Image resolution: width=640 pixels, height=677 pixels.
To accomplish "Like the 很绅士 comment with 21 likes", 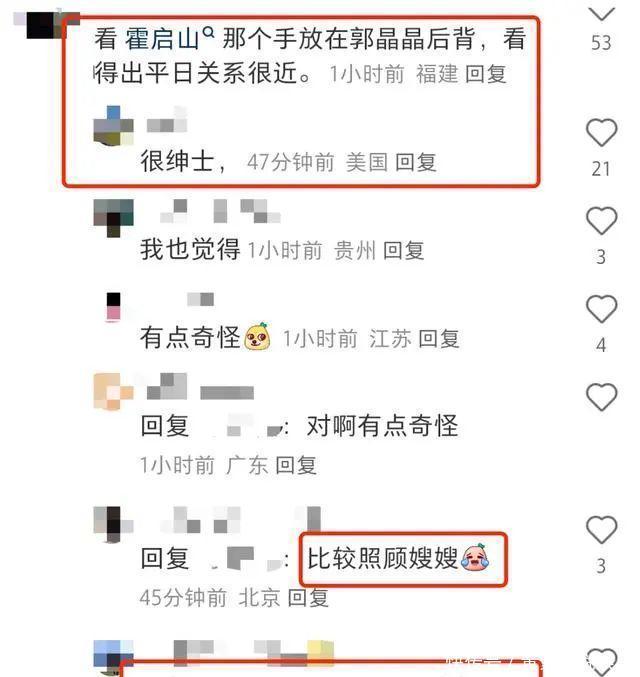I will click(x=601, y=133).
